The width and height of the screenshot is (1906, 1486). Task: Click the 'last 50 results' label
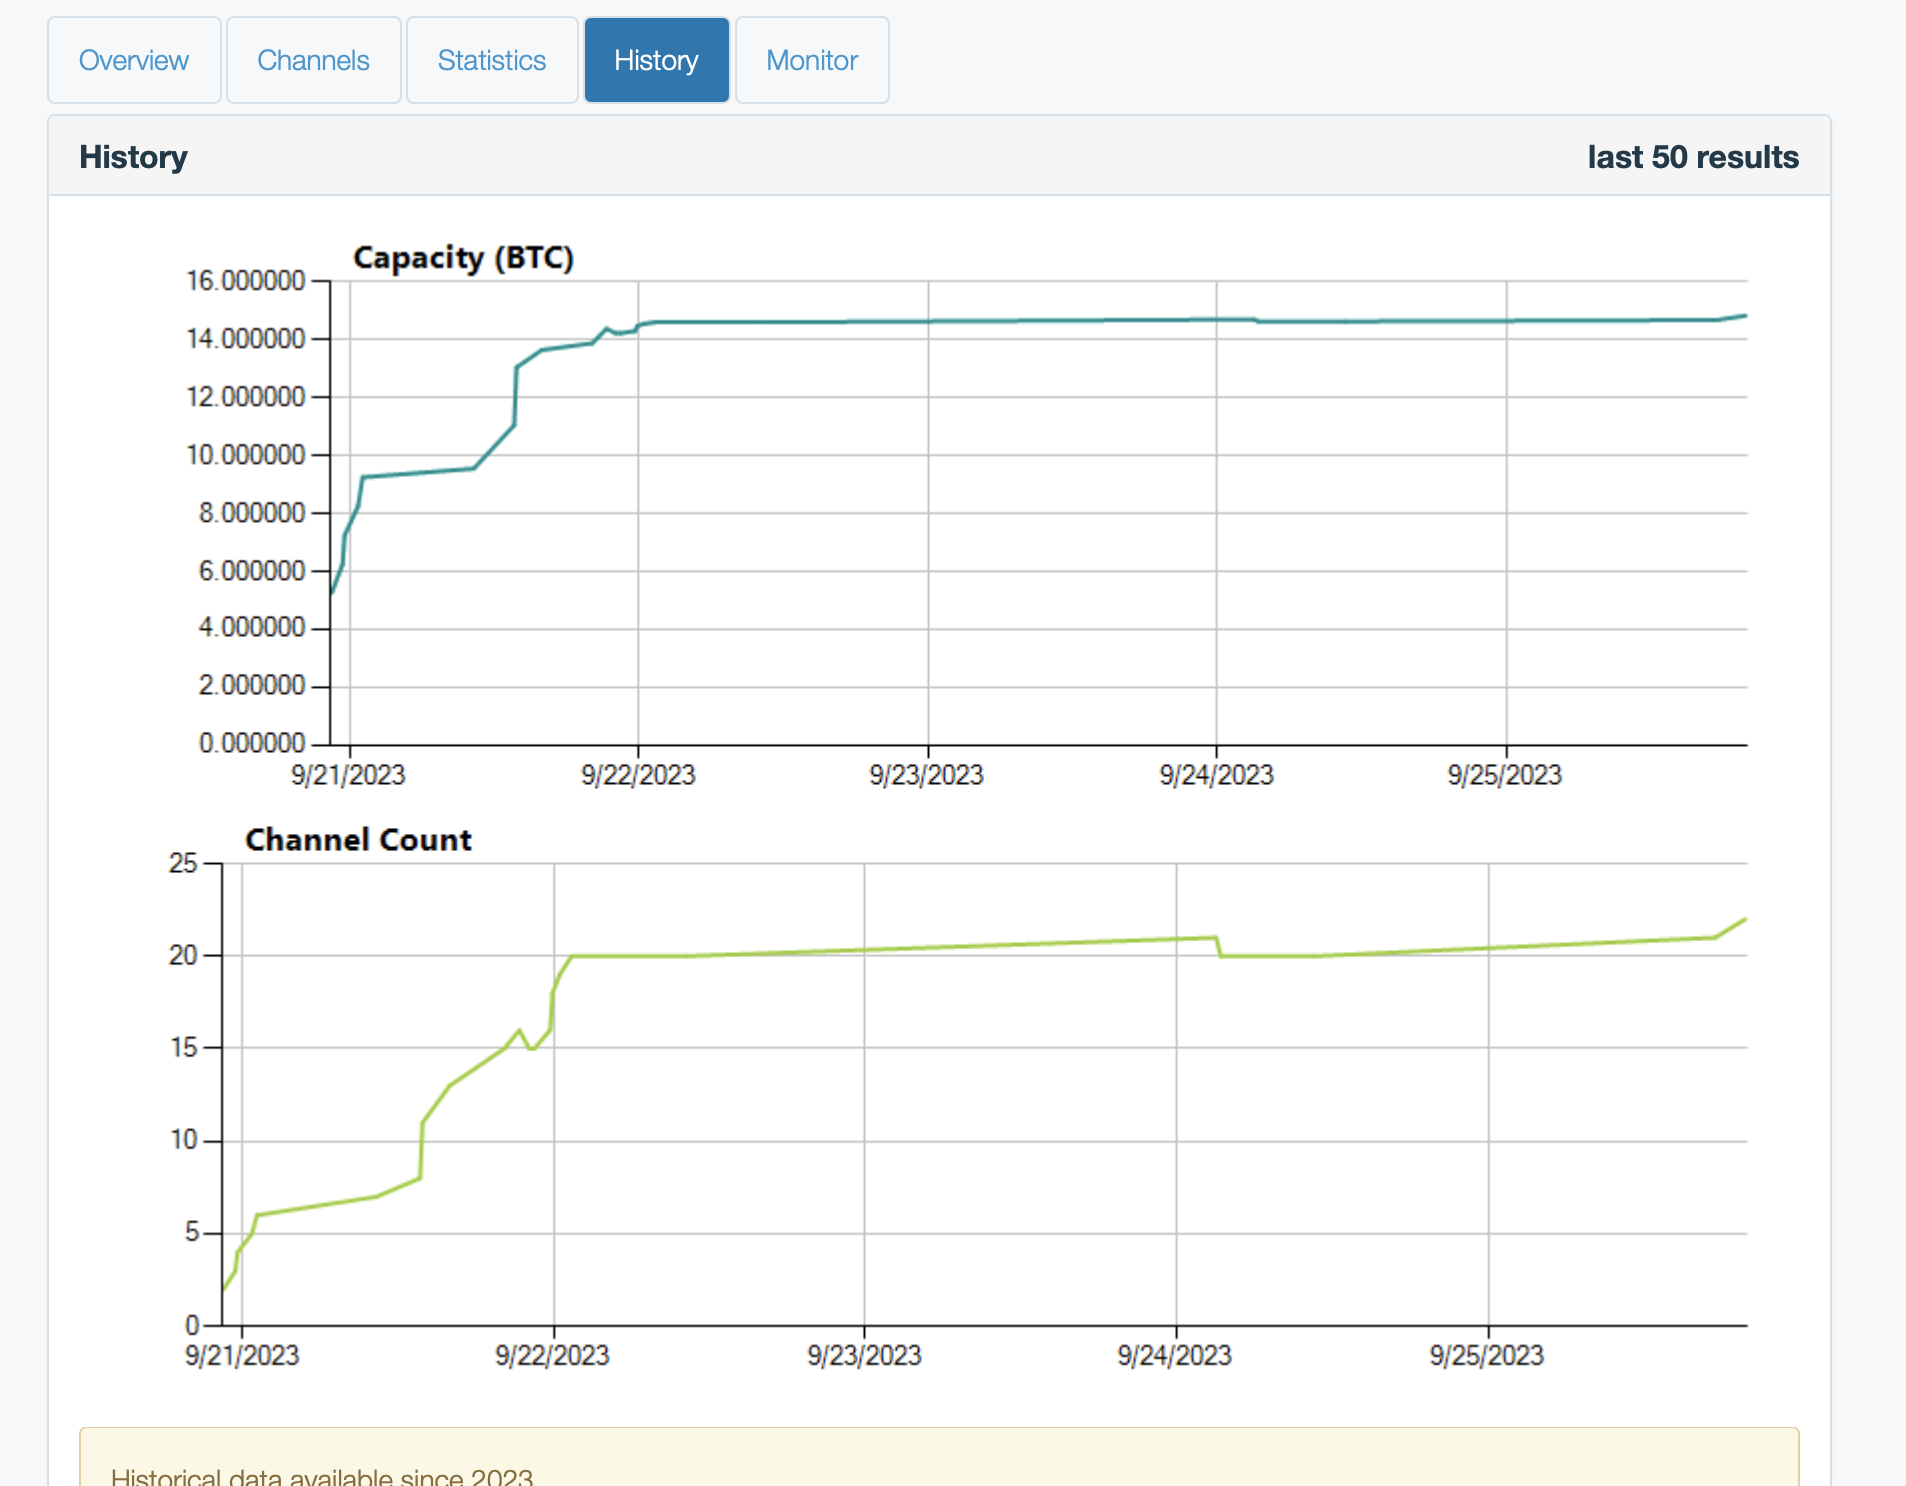(x=1693, y=157)
